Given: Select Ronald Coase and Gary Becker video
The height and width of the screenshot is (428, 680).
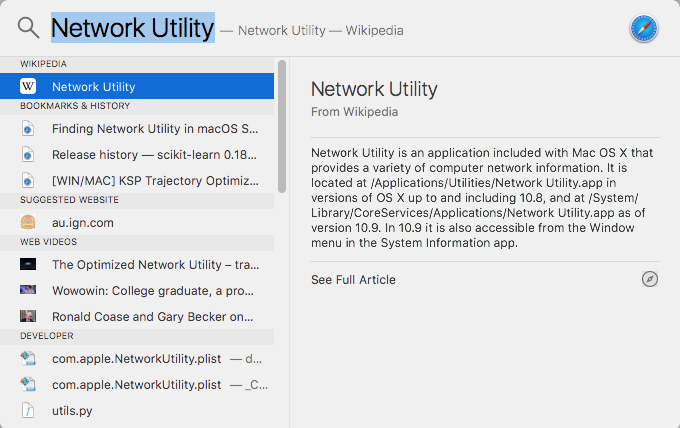Looking at the screenshot, I should point(137,317).
